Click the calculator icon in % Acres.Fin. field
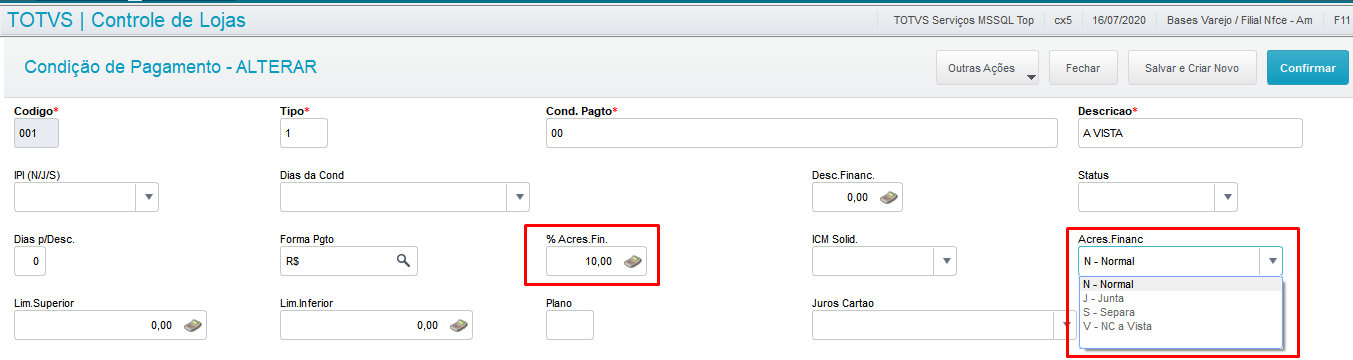The height and width of the screenshot is (360, 1353). click(633, 262)
